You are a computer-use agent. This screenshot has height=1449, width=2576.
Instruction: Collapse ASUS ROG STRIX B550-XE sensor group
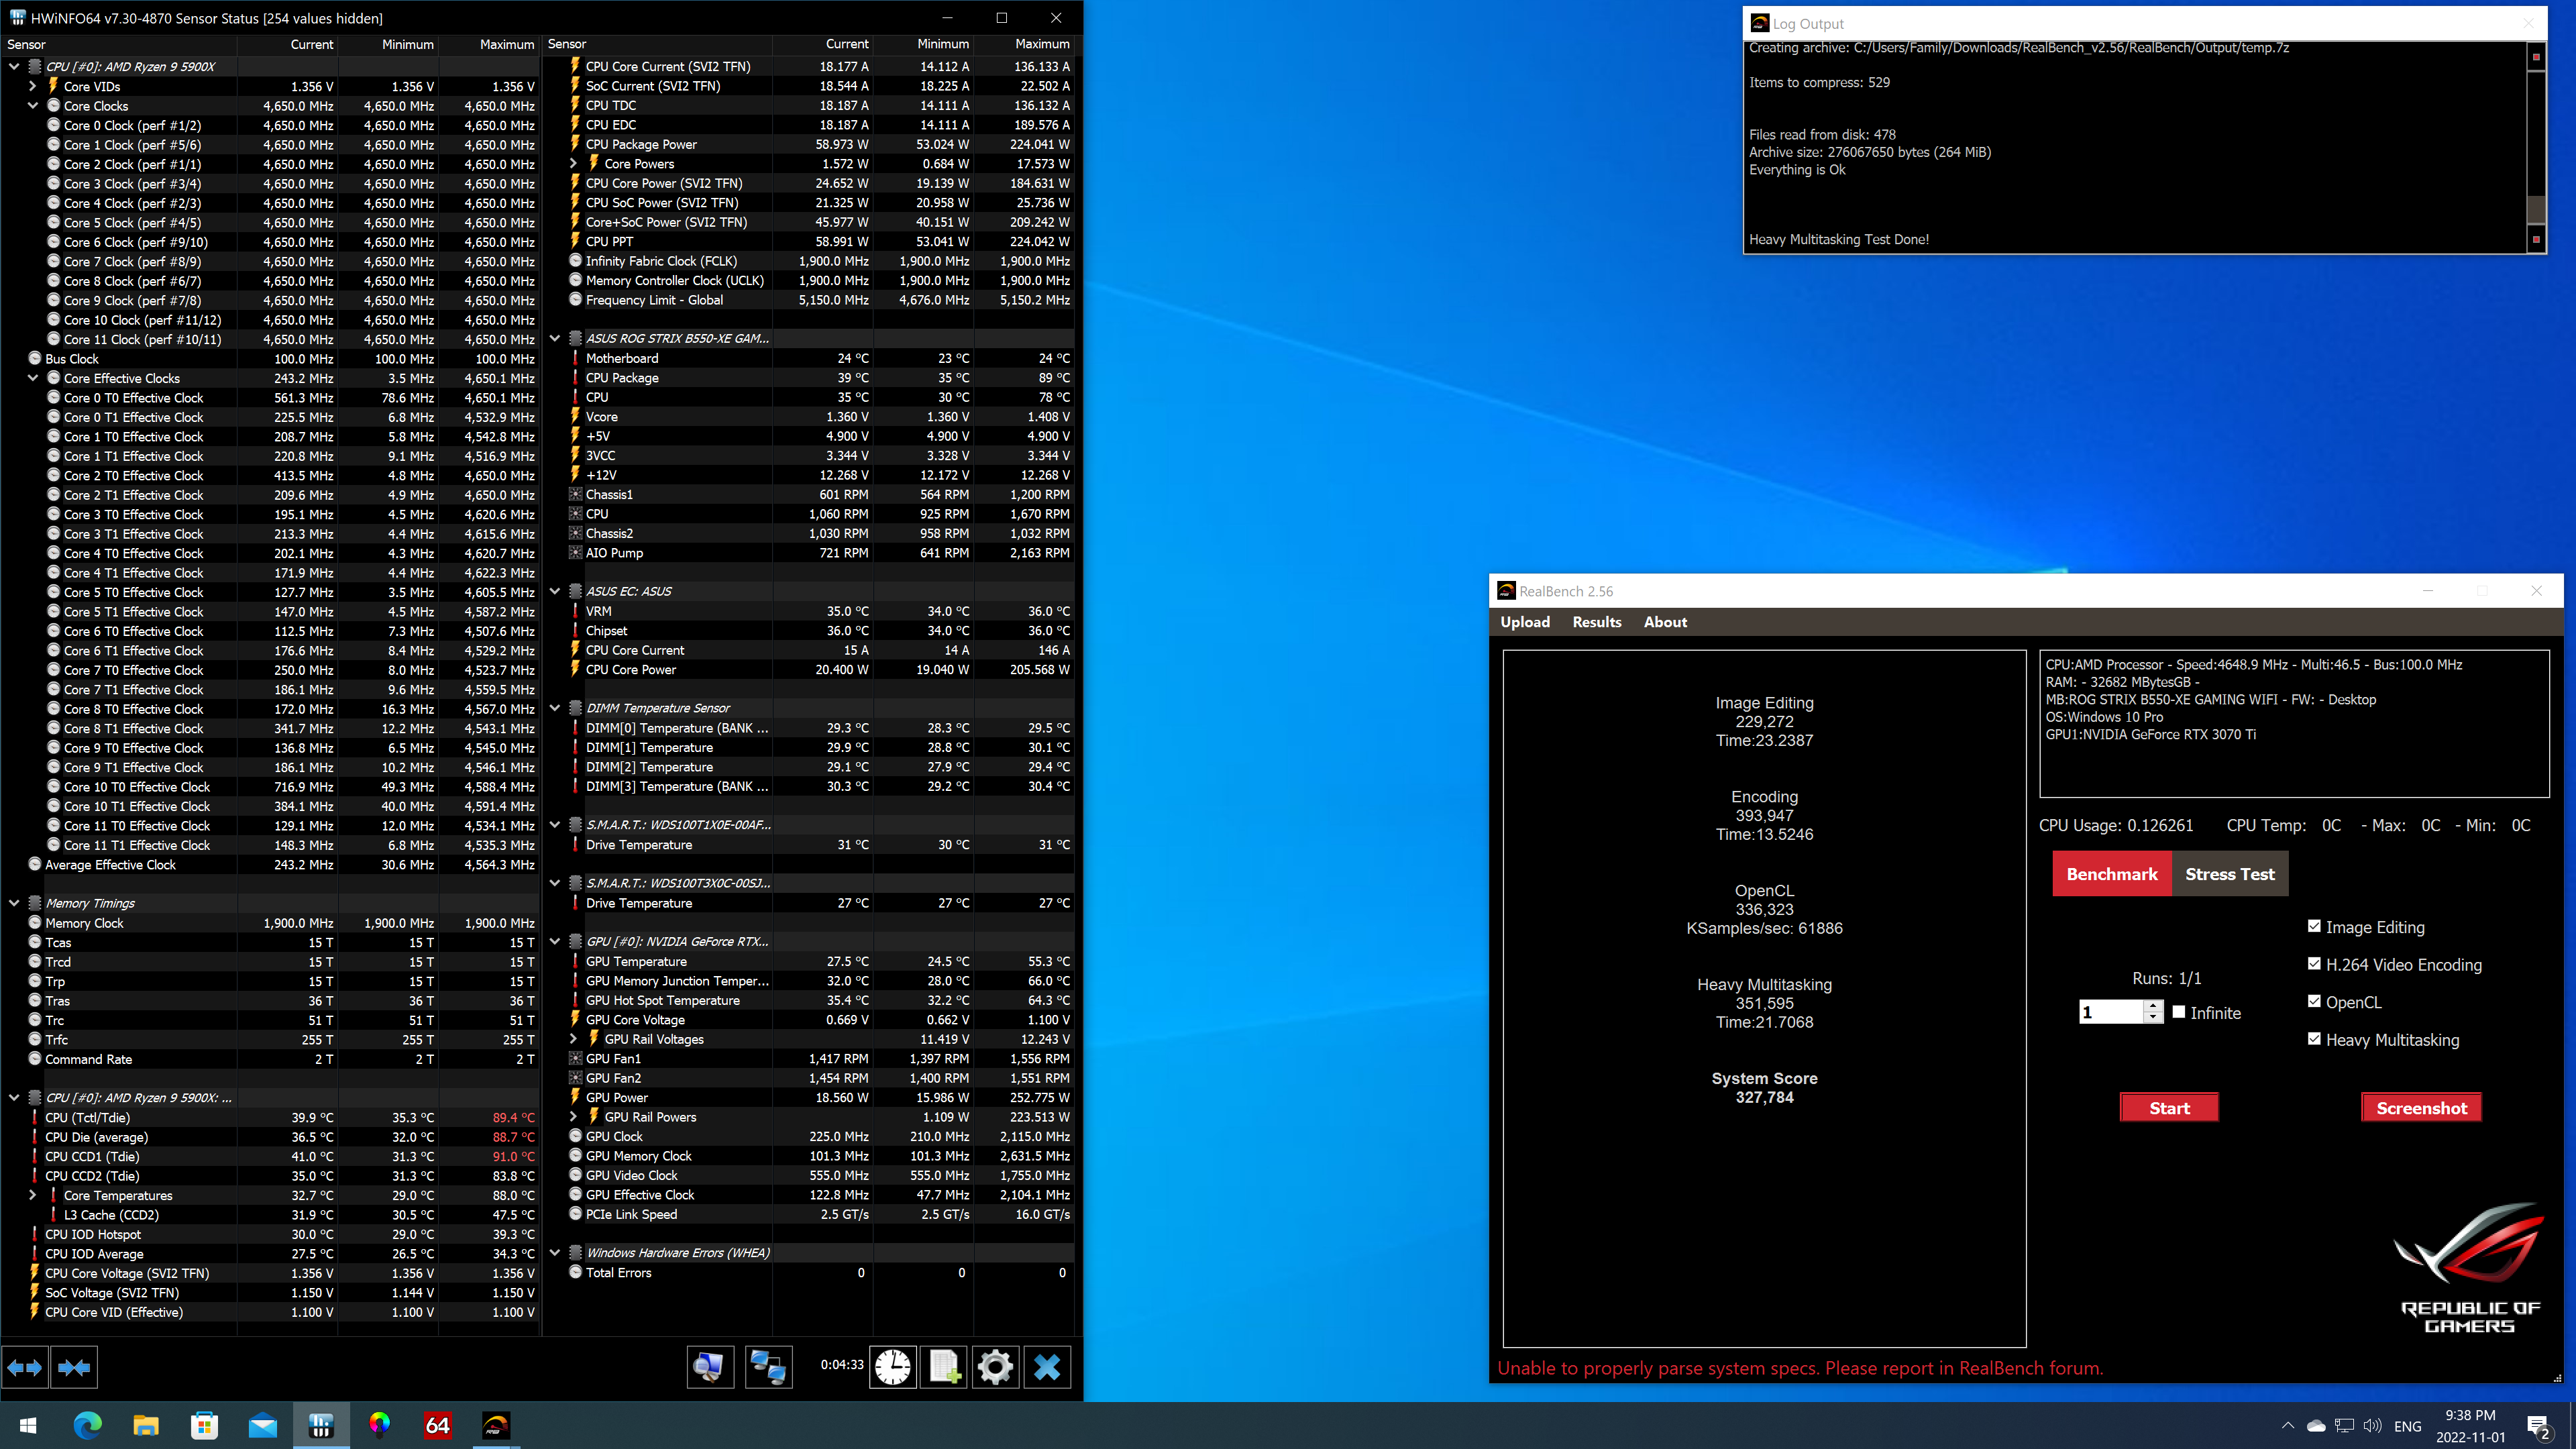tap(555, 339)
